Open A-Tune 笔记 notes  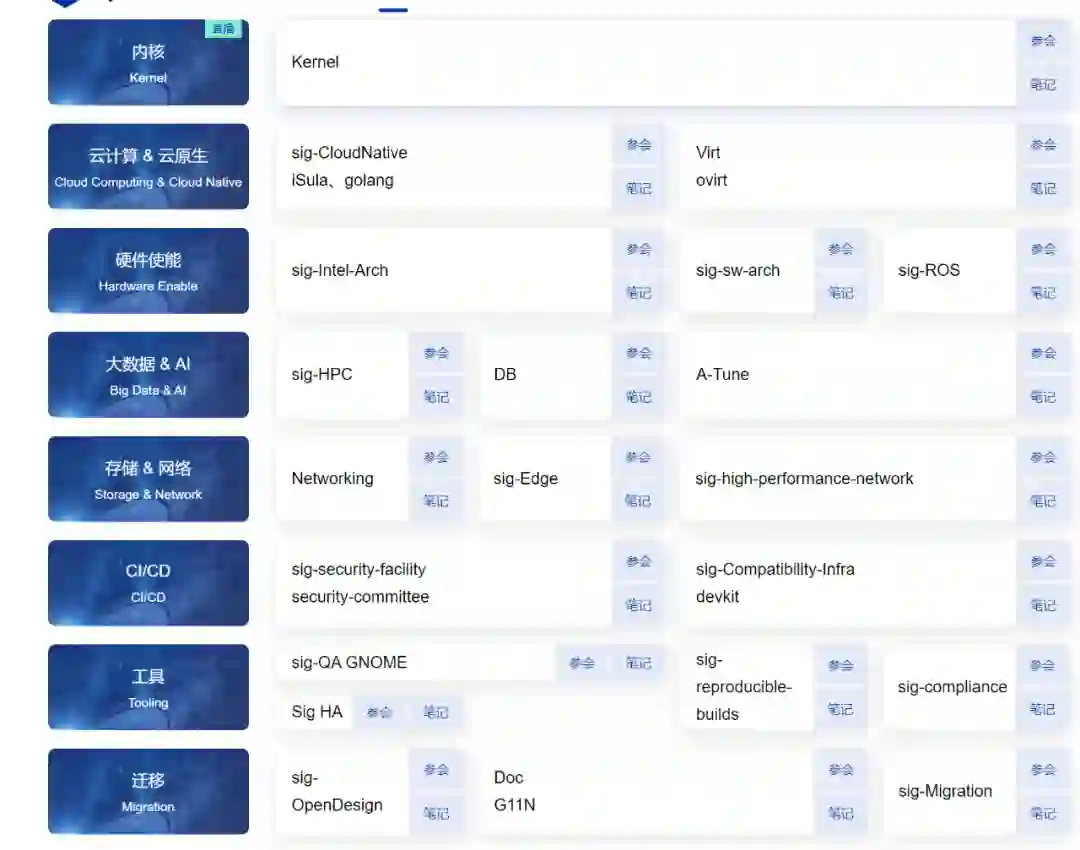click(x=1043, y=397)
